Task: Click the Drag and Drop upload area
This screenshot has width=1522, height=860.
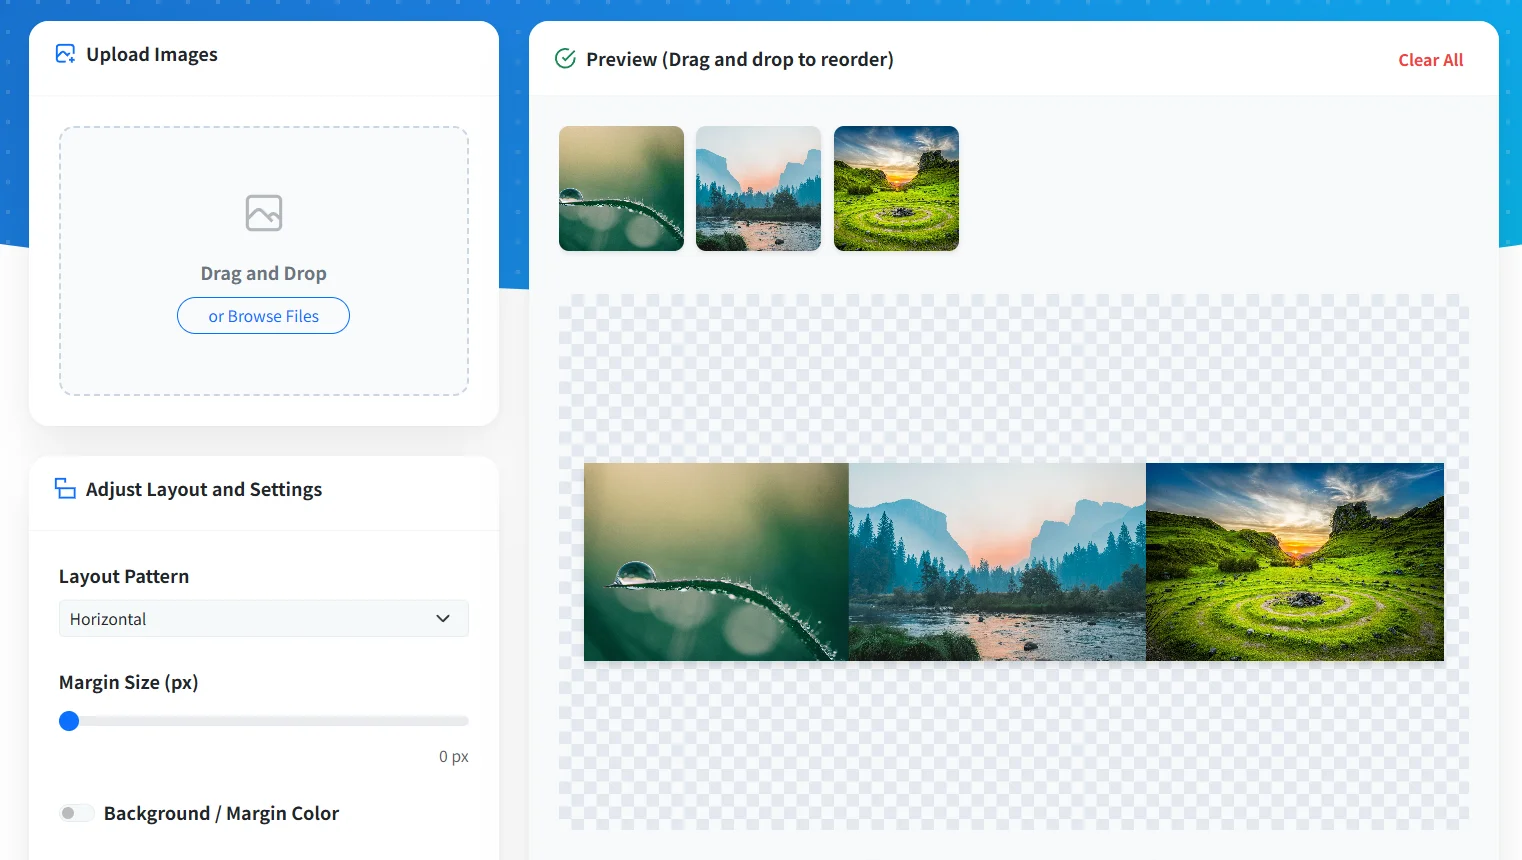Action: [x=264, y=261]
